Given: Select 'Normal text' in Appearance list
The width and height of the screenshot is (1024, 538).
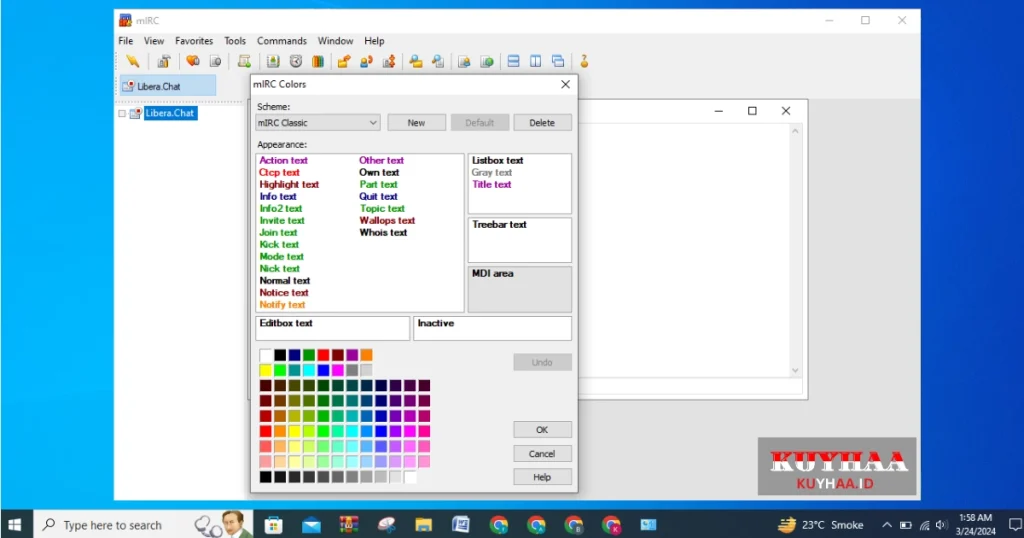Looking at the screenshot, I should pyautogui.click(x=285, y=281).
